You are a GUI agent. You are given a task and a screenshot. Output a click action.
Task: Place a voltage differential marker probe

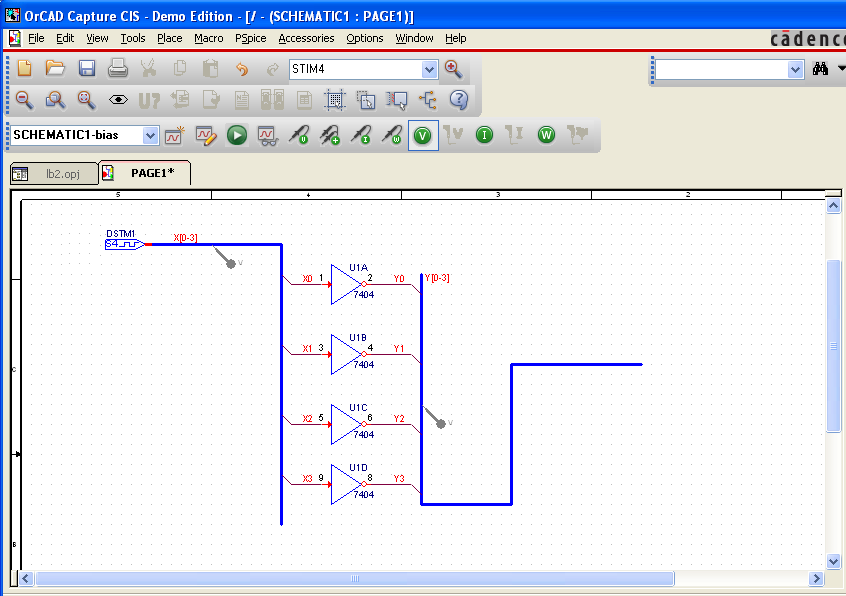pos(330,135)
